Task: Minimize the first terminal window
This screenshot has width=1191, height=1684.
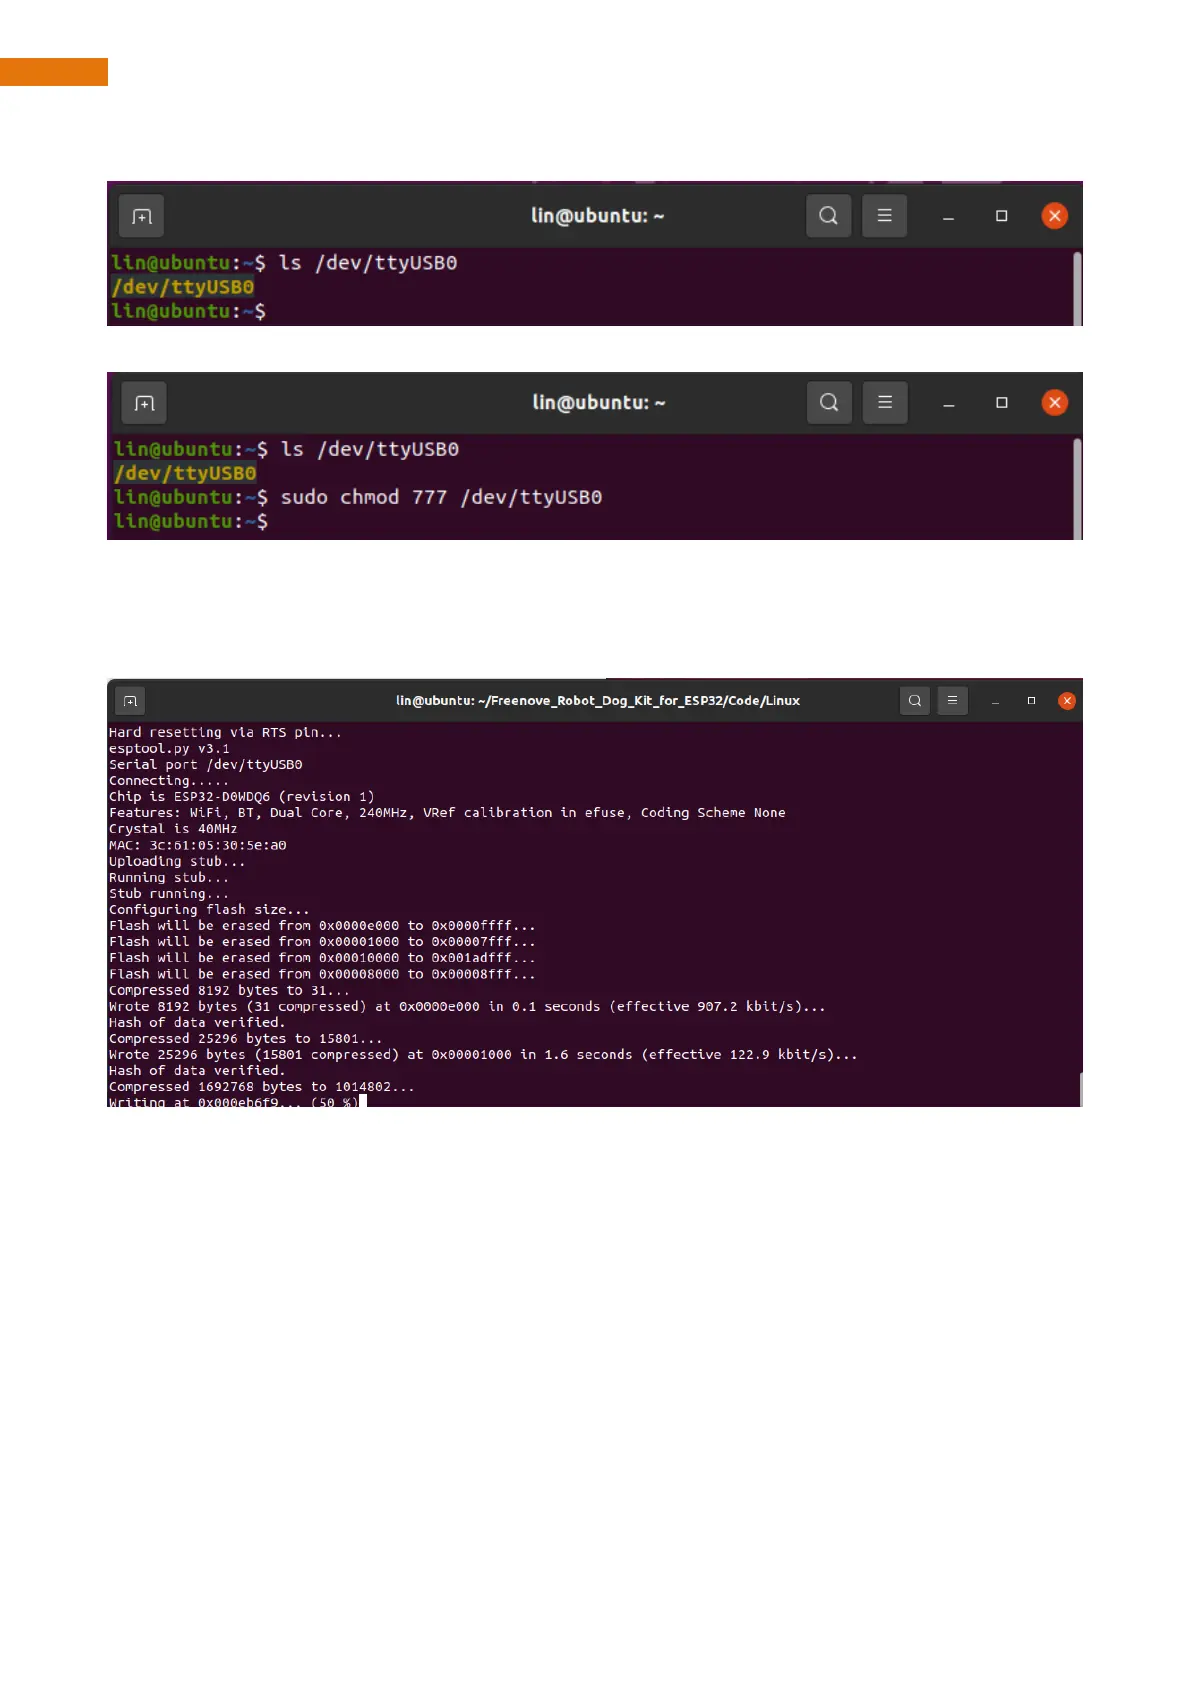Action: pyautogui.click(x=948, y=217)
